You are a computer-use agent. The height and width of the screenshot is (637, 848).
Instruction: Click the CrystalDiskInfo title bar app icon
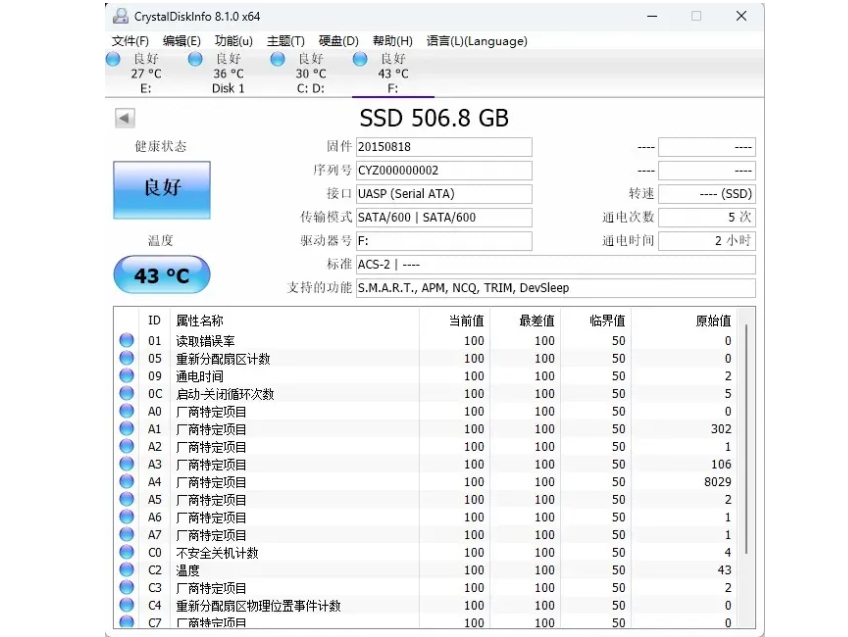coord(121,16)
